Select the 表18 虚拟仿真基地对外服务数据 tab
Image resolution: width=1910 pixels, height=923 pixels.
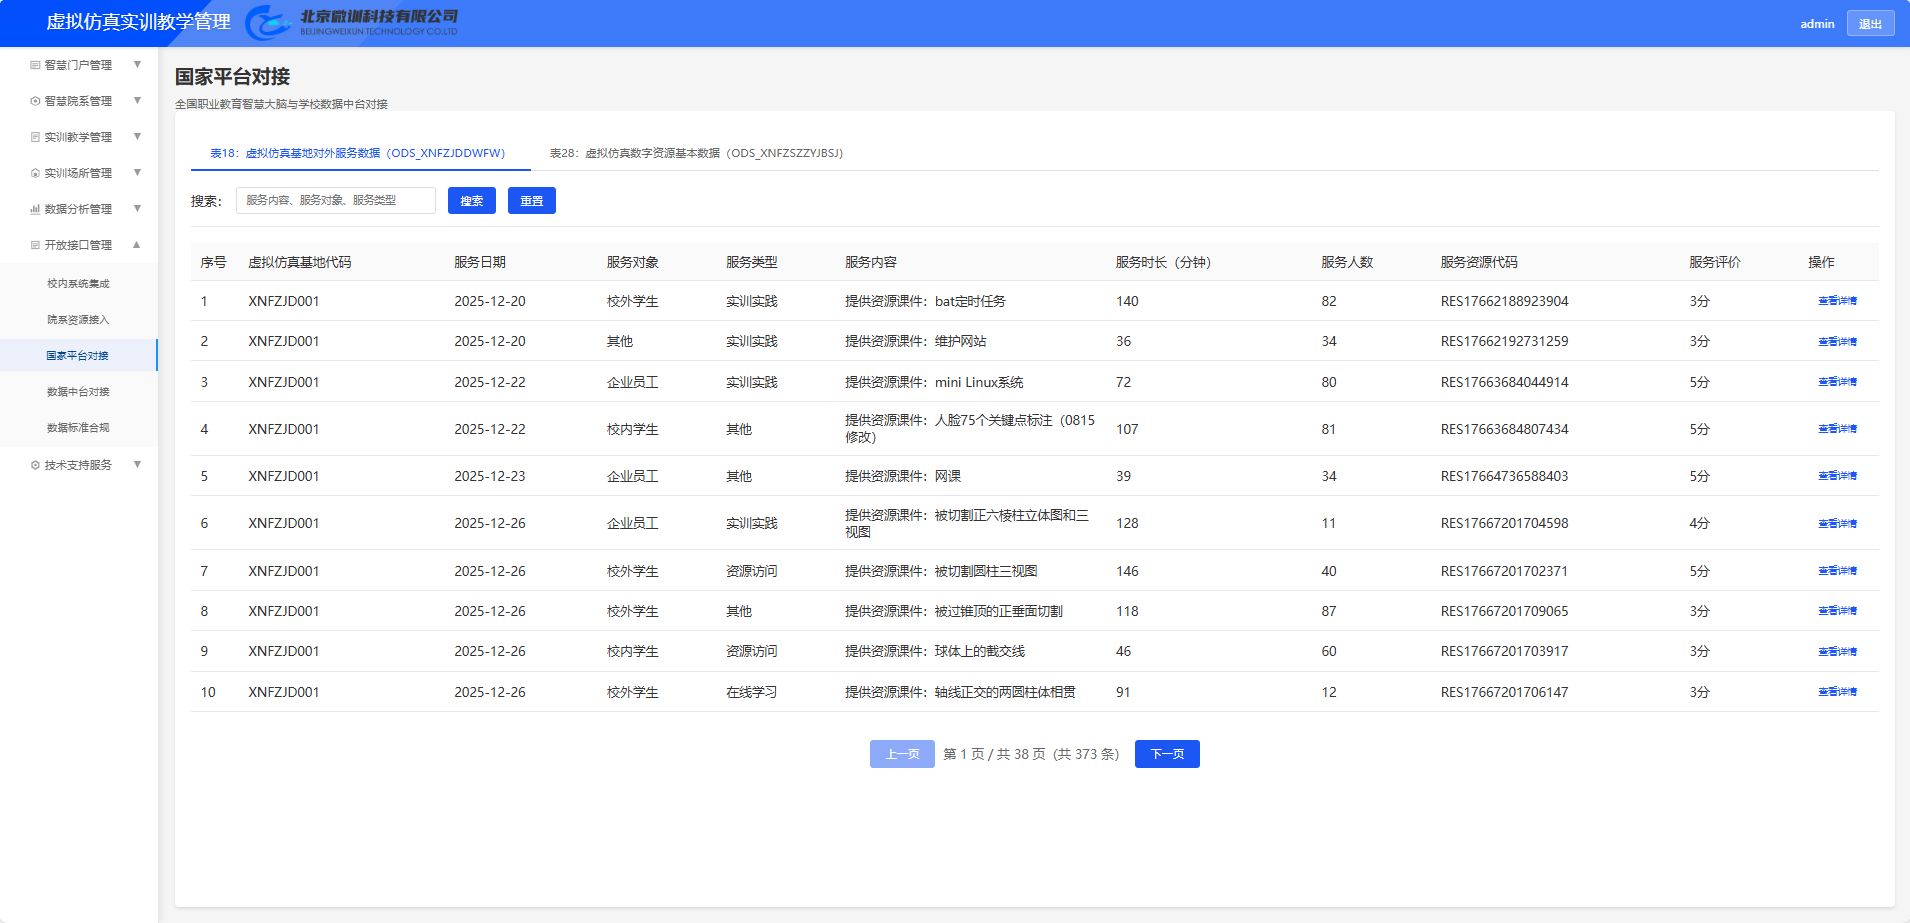pyautogui.click(x=357, y=153)
